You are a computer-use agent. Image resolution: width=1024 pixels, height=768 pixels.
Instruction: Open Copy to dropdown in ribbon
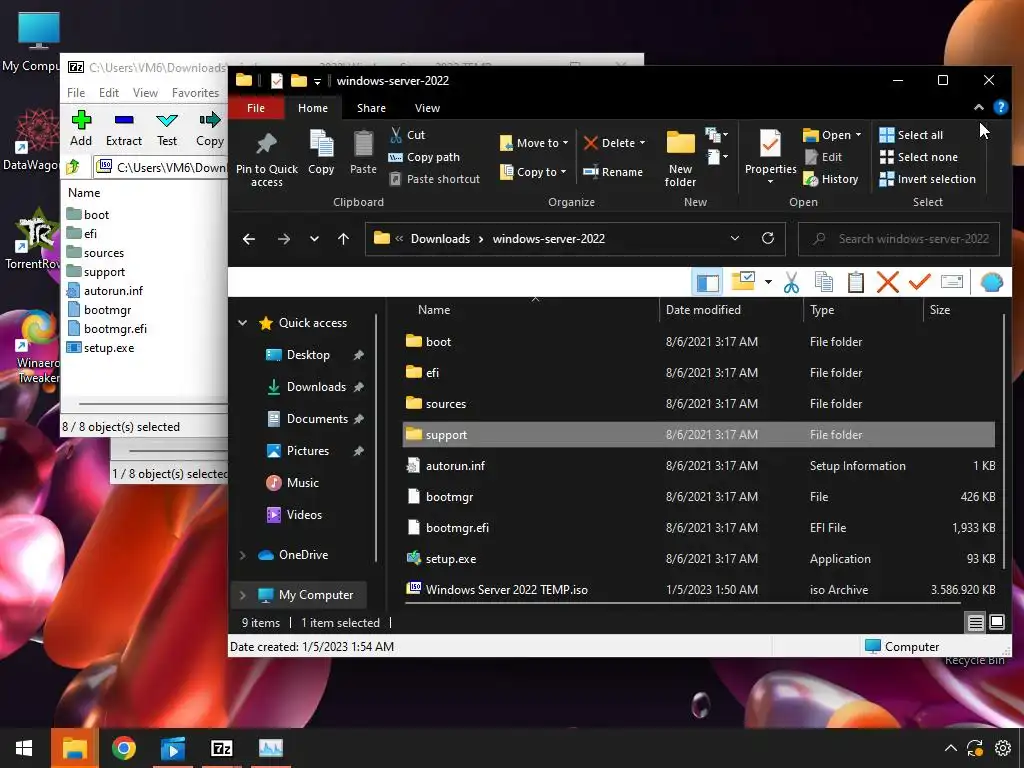pyautogui.click(x=533, y=172)
